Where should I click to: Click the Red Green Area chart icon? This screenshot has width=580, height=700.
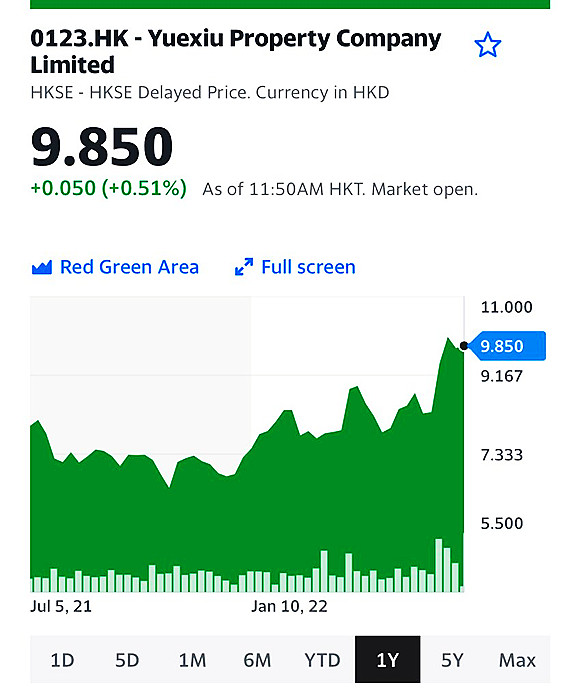(42, 267)
